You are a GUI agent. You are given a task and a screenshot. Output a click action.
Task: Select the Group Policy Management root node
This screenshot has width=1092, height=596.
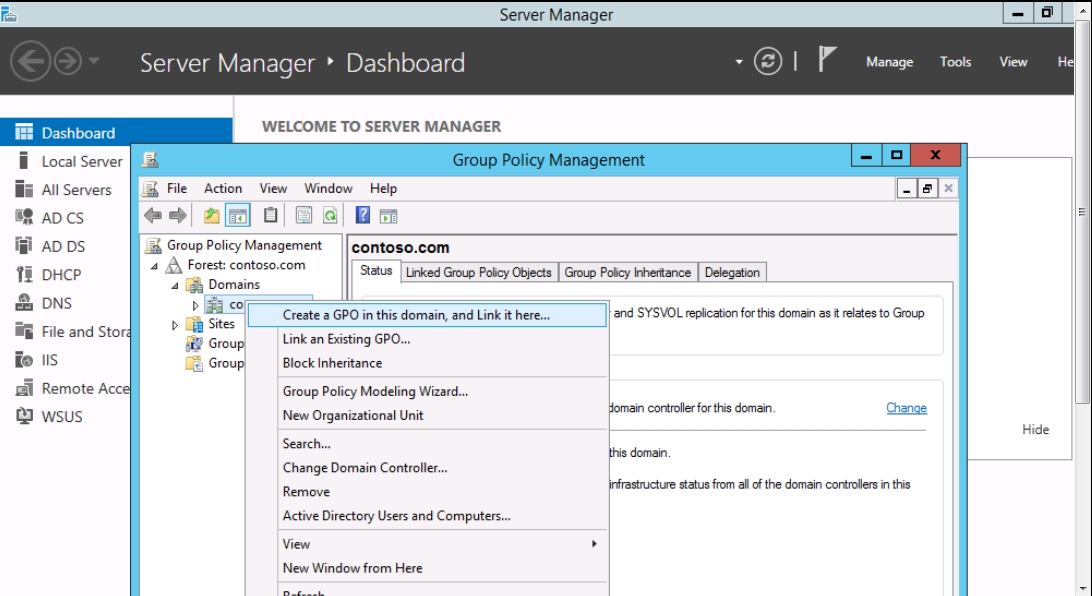coord(244,245)
